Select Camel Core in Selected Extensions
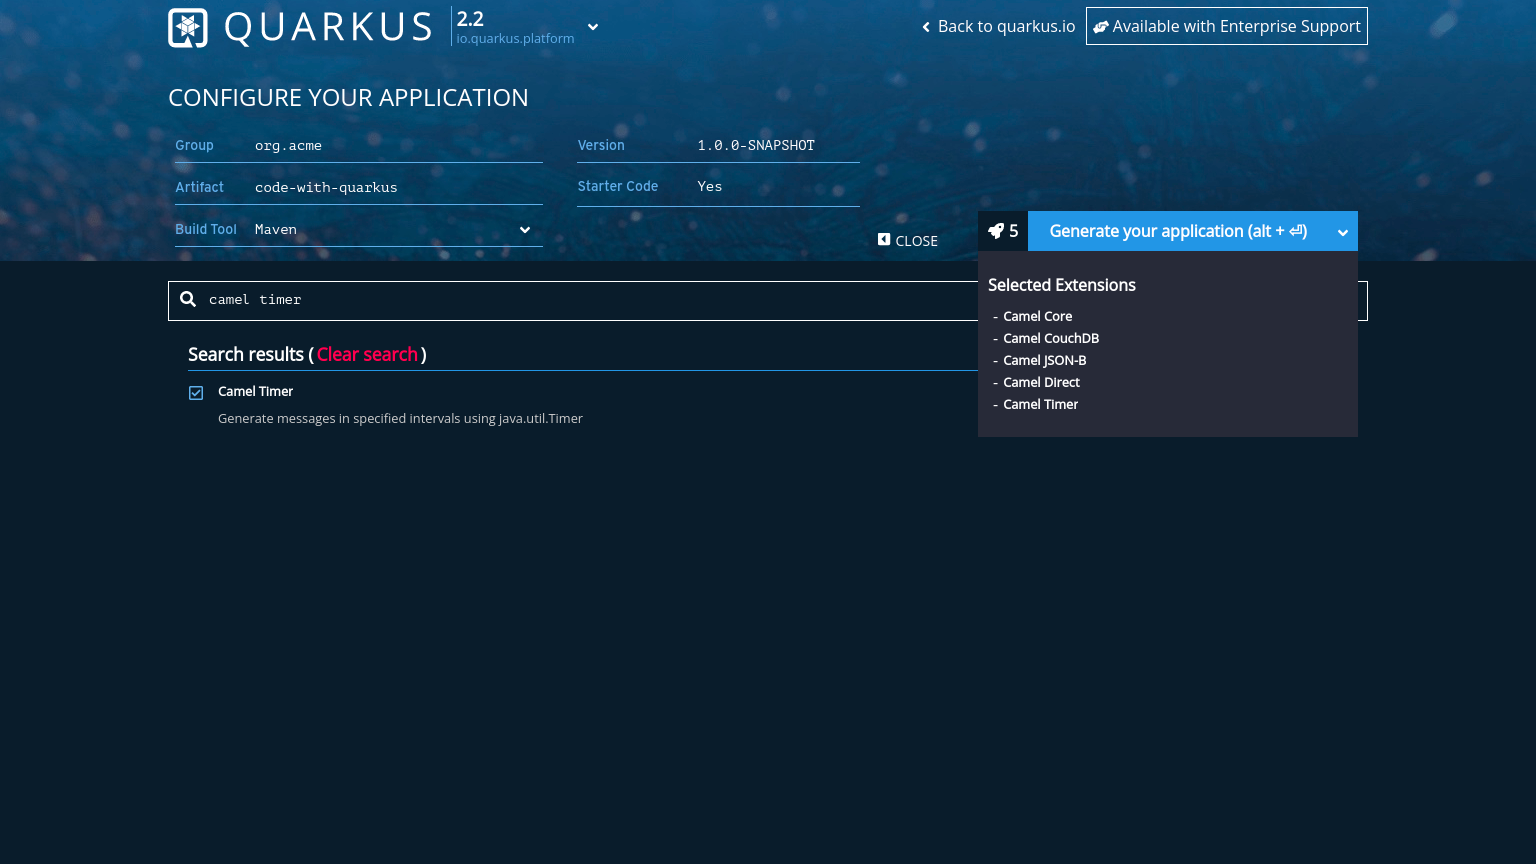This screenshot has height=864, width=1536. click(x=1037, y=316)
